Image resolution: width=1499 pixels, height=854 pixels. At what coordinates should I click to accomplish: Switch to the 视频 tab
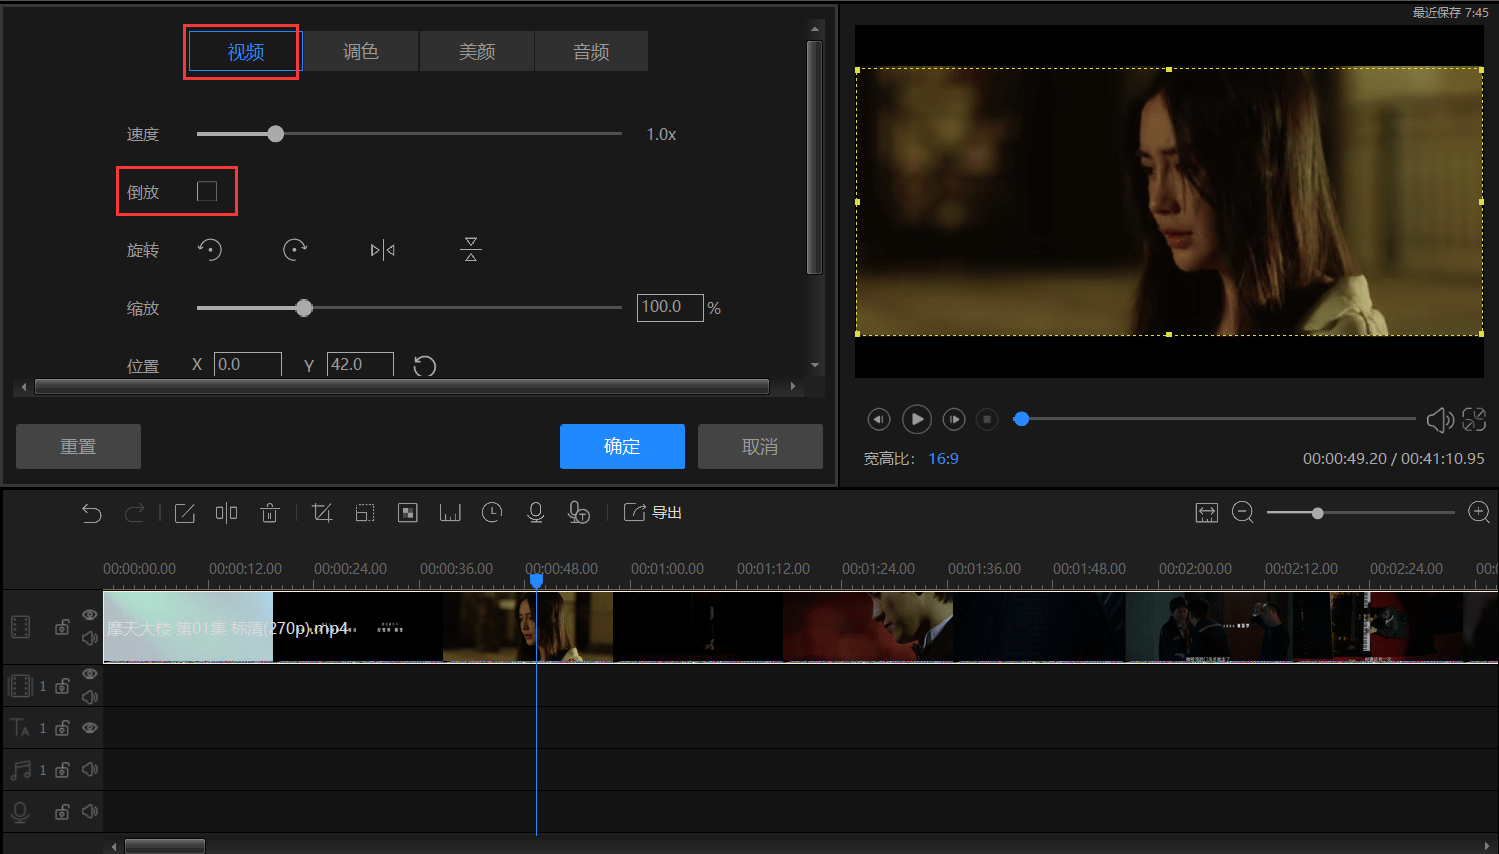click(245, 52)
